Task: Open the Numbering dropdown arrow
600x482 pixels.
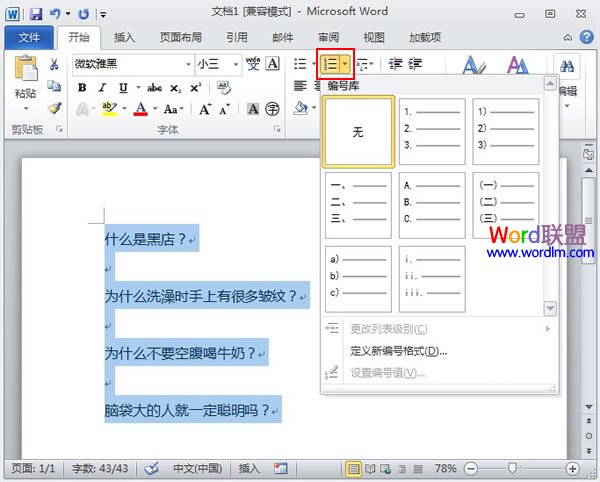Action: (345, 64)
